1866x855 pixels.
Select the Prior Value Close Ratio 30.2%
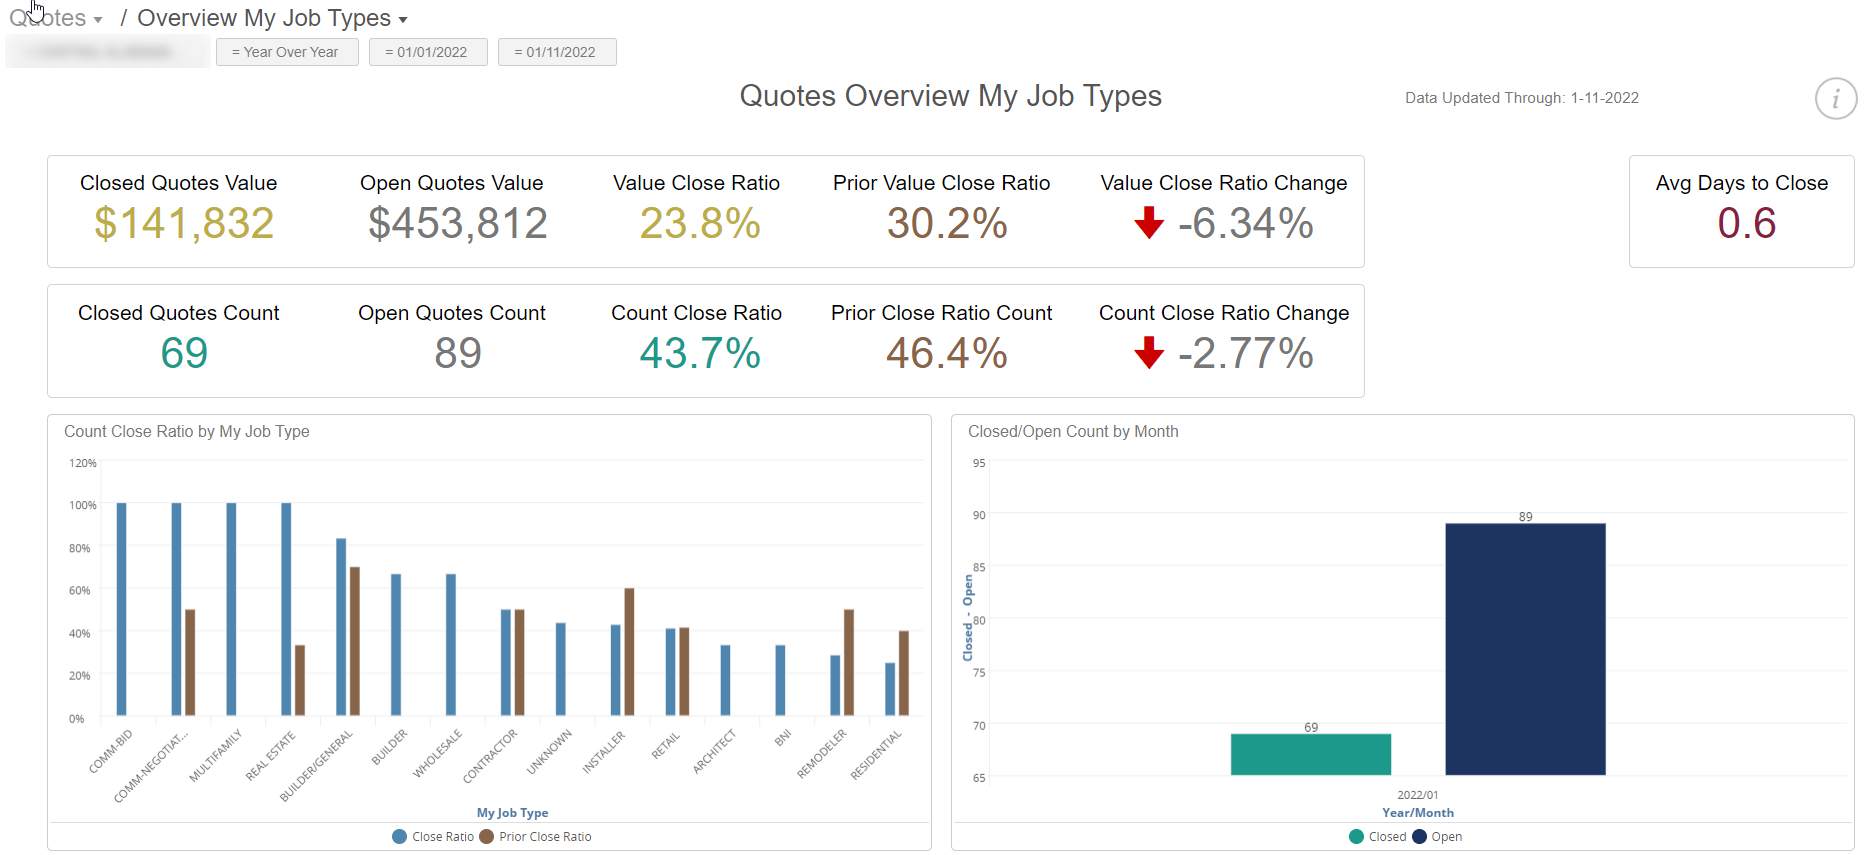tap(947, 223)
